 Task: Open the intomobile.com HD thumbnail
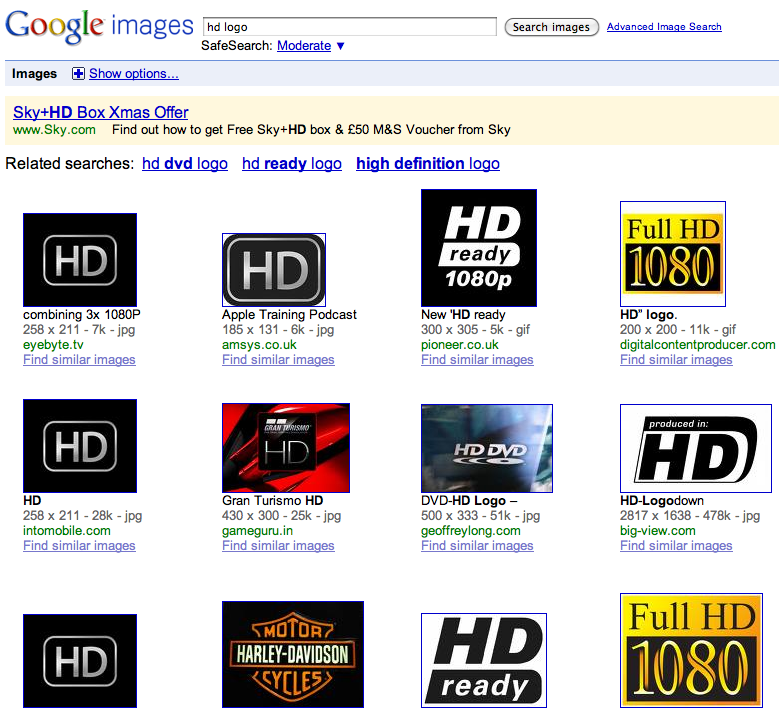click(80, 446)
